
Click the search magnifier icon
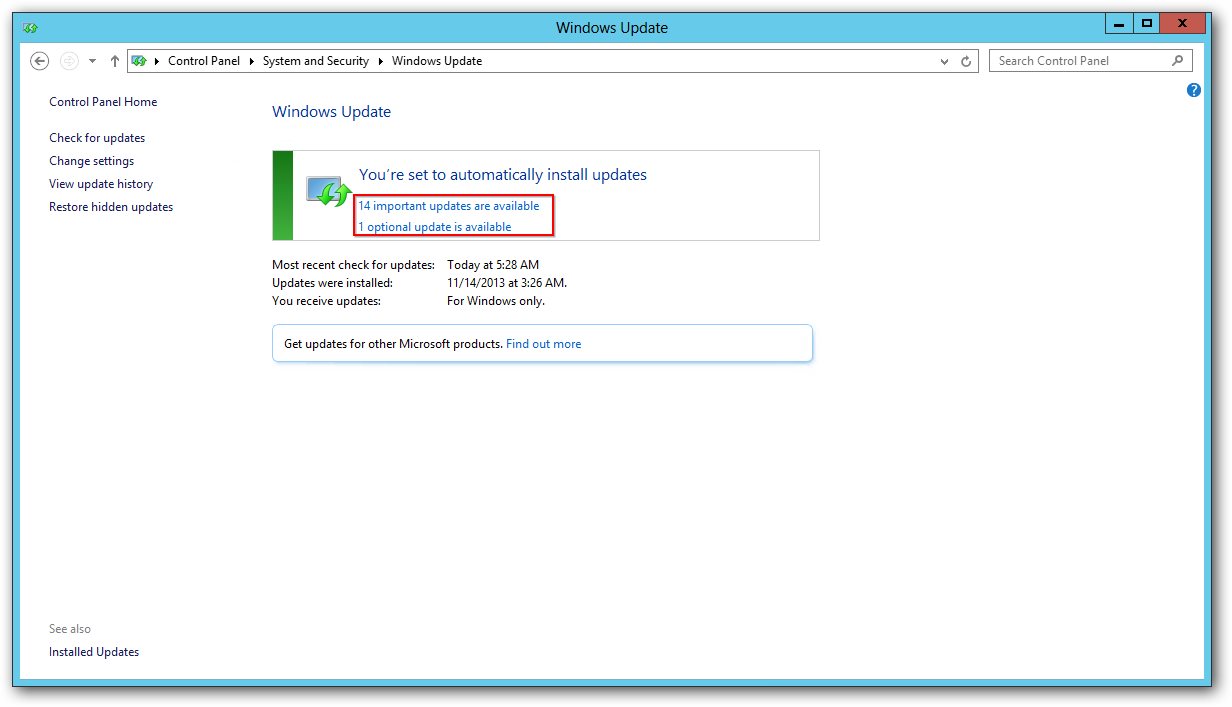click(x=1177, y=61)
